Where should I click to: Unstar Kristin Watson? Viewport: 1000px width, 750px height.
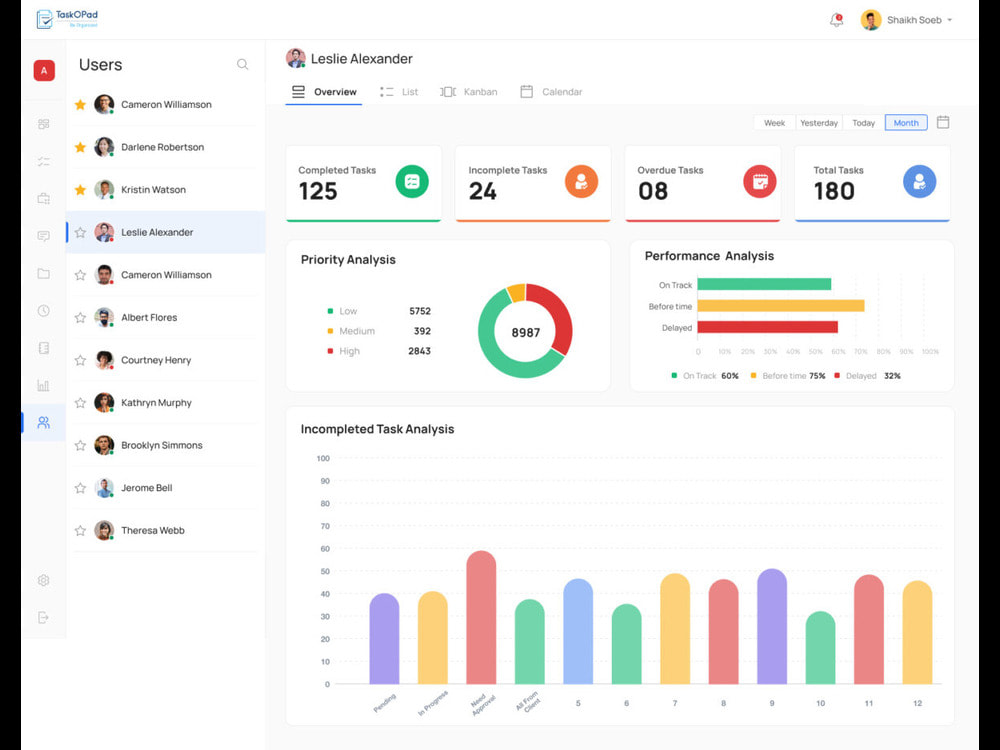coord(80,190)
